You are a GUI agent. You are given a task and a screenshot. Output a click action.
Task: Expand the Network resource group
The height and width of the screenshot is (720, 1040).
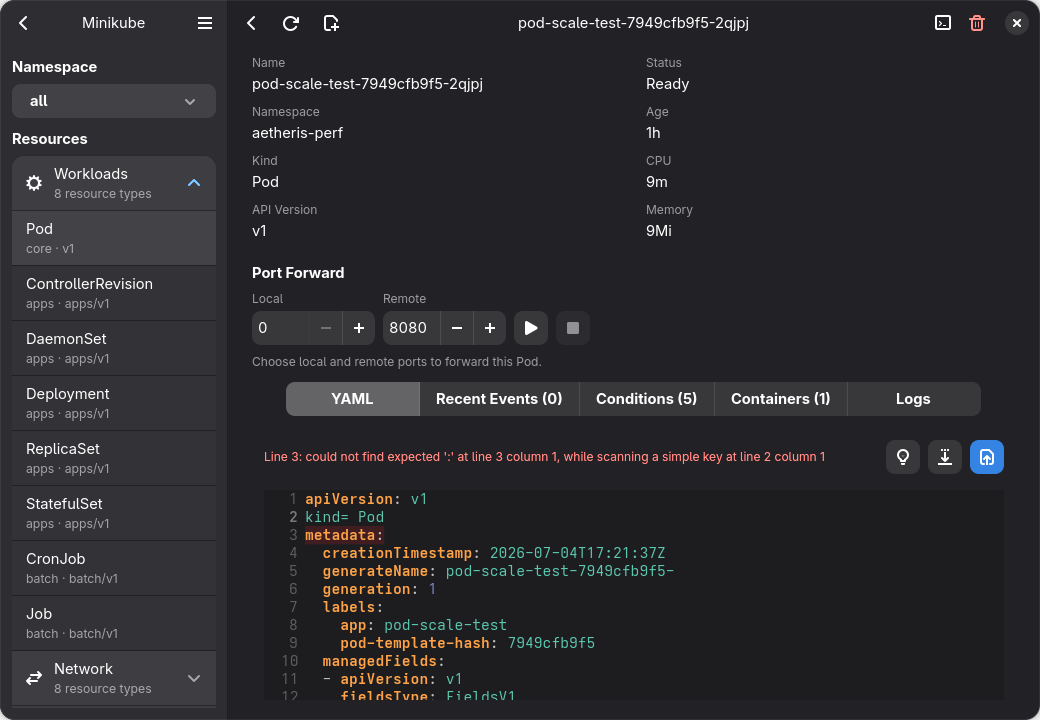tap(194, 678)
